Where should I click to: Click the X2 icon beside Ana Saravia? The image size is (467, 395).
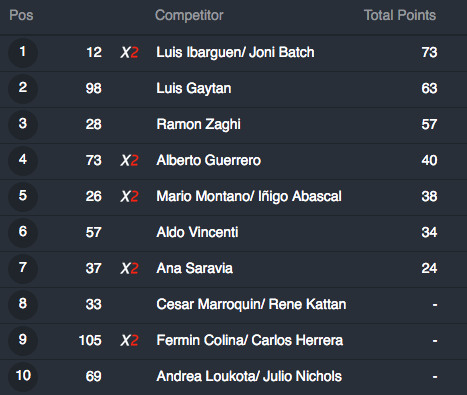pos(129,269)
